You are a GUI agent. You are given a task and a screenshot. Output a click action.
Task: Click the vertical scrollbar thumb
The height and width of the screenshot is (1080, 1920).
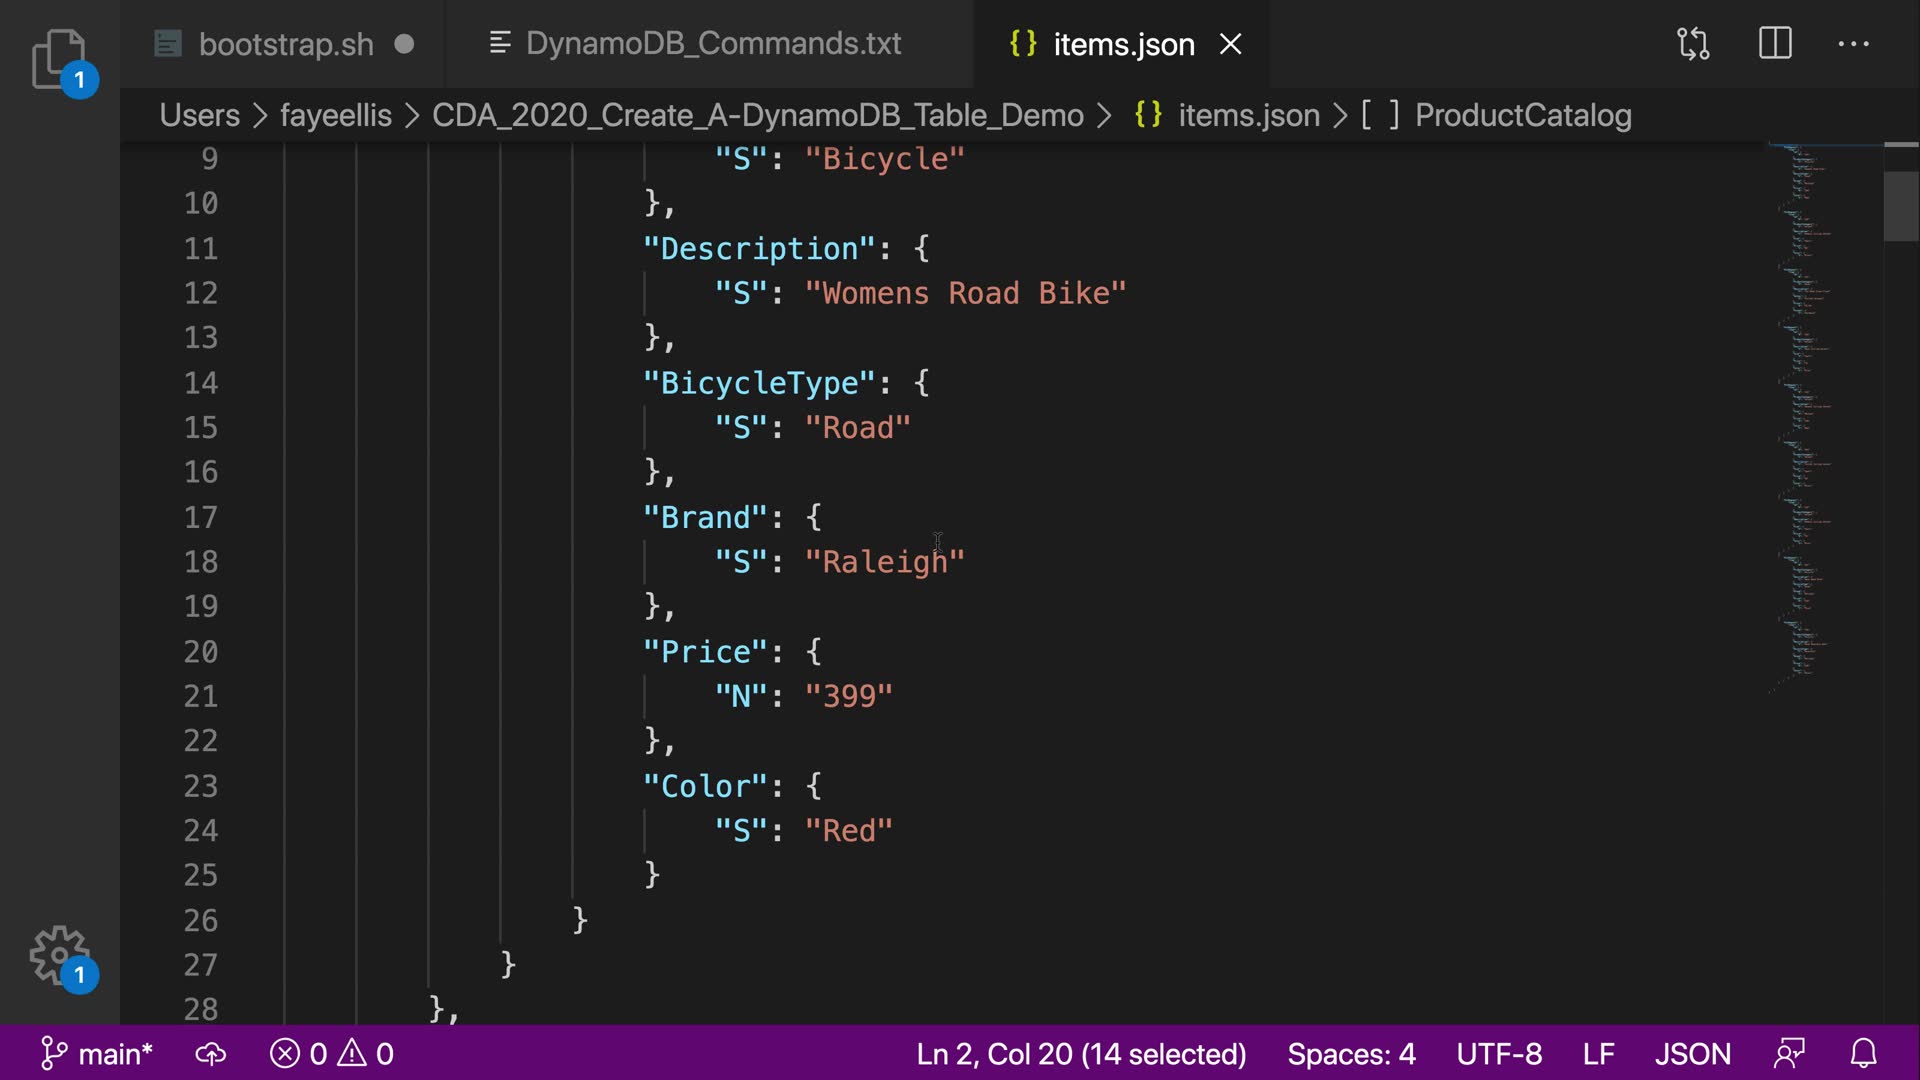(x=1901, y=206)
